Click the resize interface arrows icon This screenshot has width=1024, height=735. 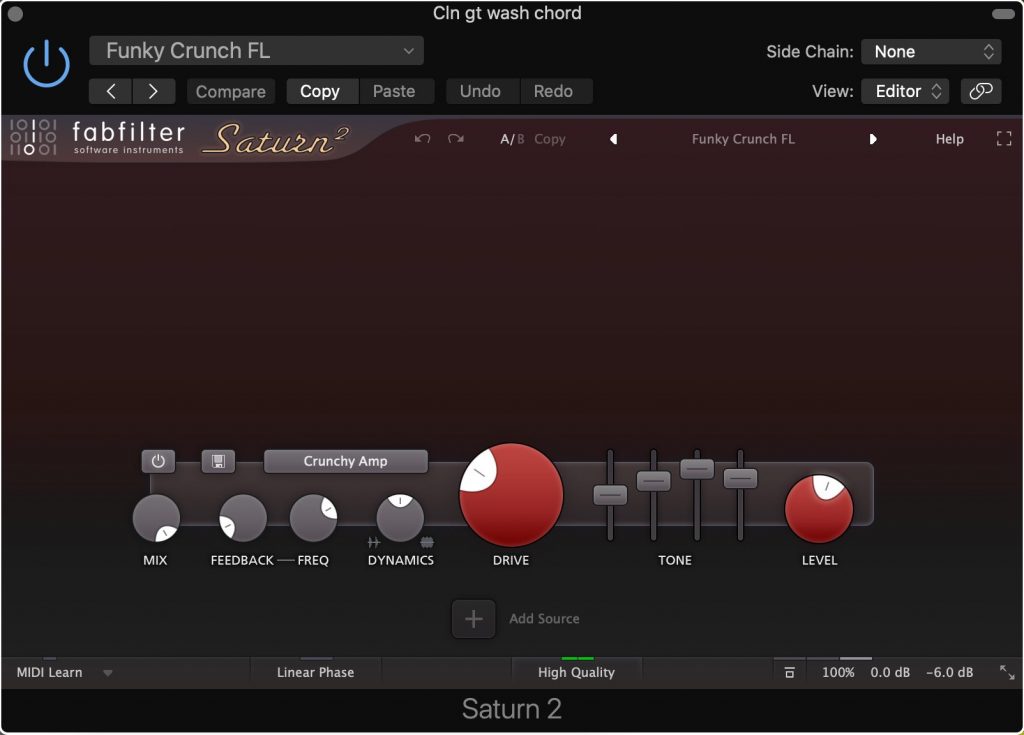tap(1006, 672)
